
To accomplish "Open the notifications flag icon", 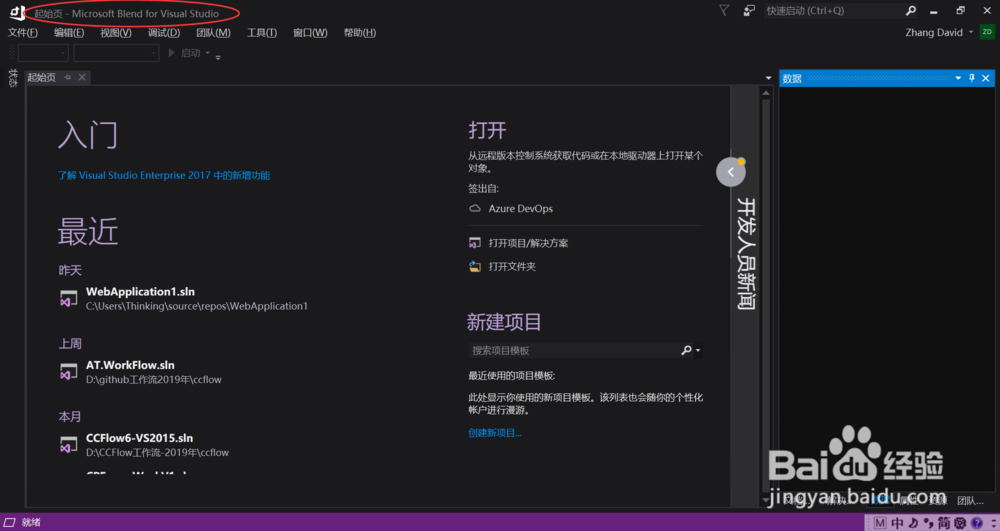I will [724, 10].
